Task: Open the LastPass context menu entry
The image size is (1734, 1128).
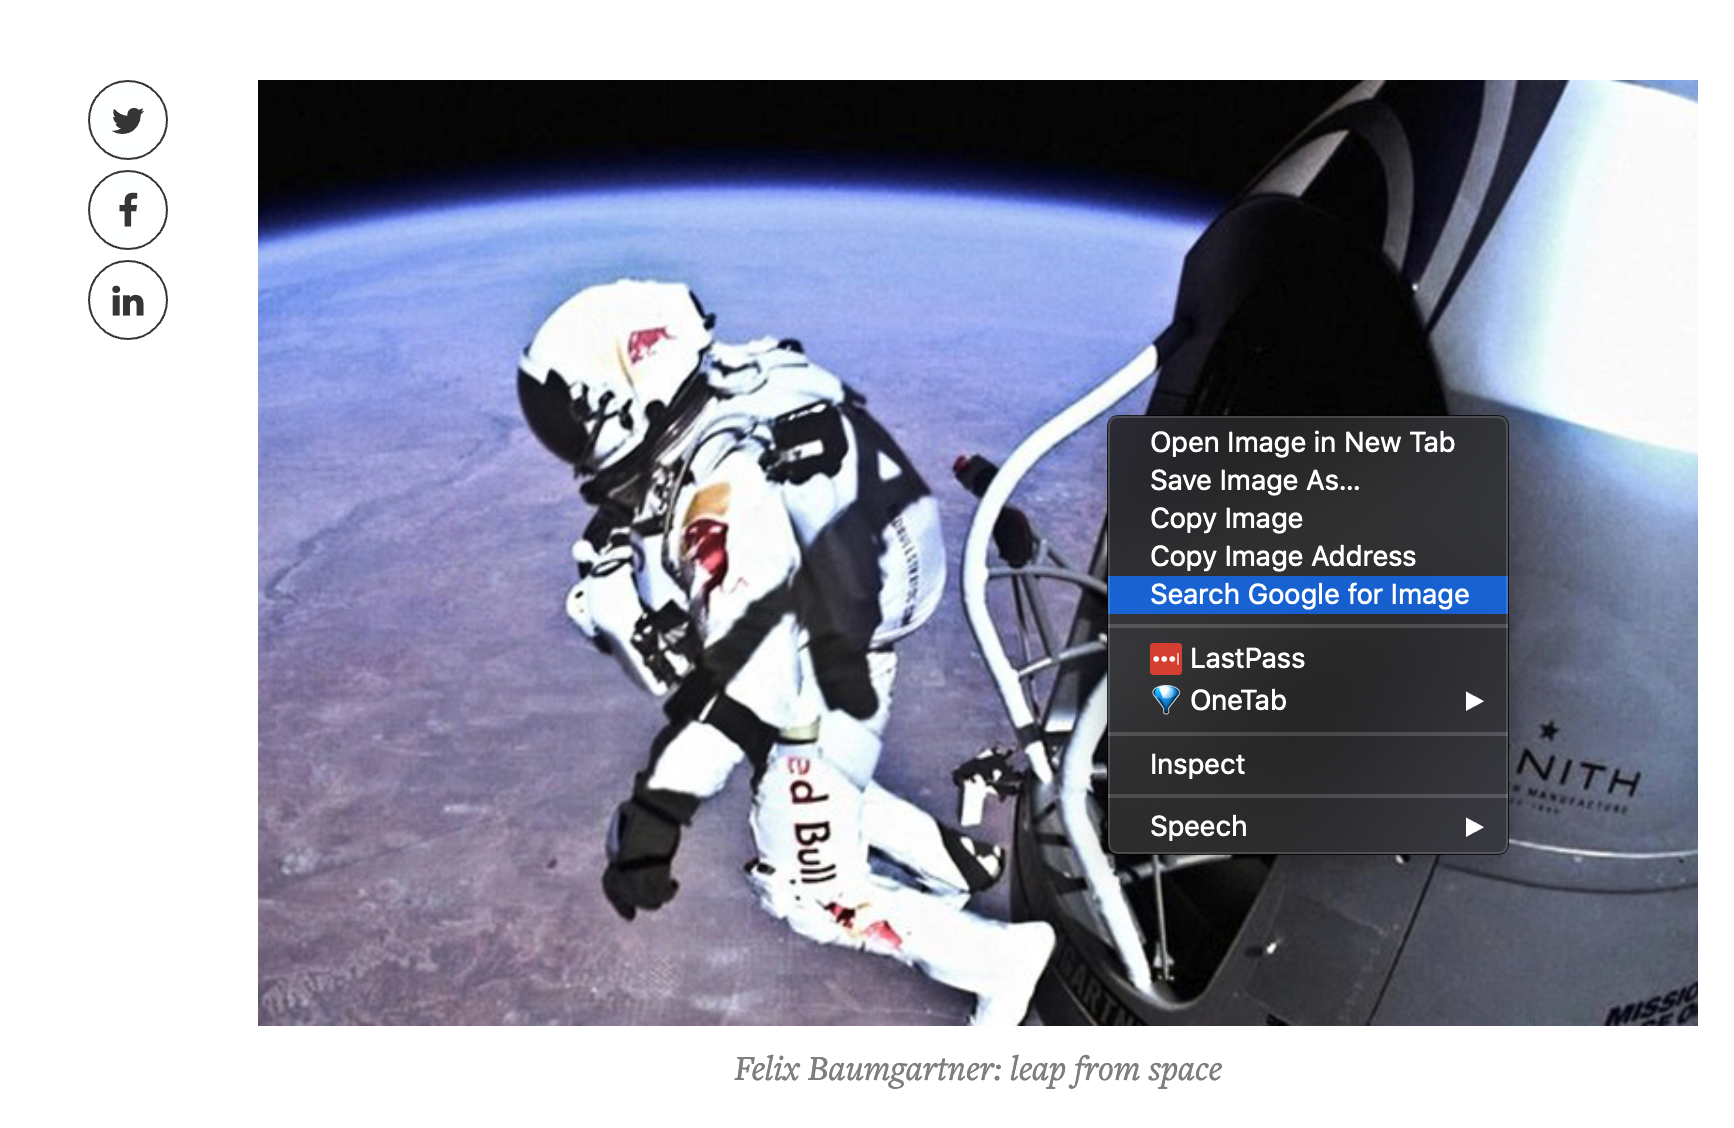Action: click(x=1307, y=658)
